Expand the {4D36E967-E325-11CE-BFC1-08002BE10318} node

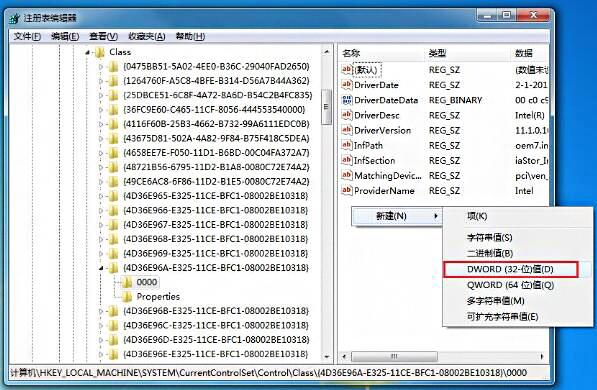click(x=101, y=225)
